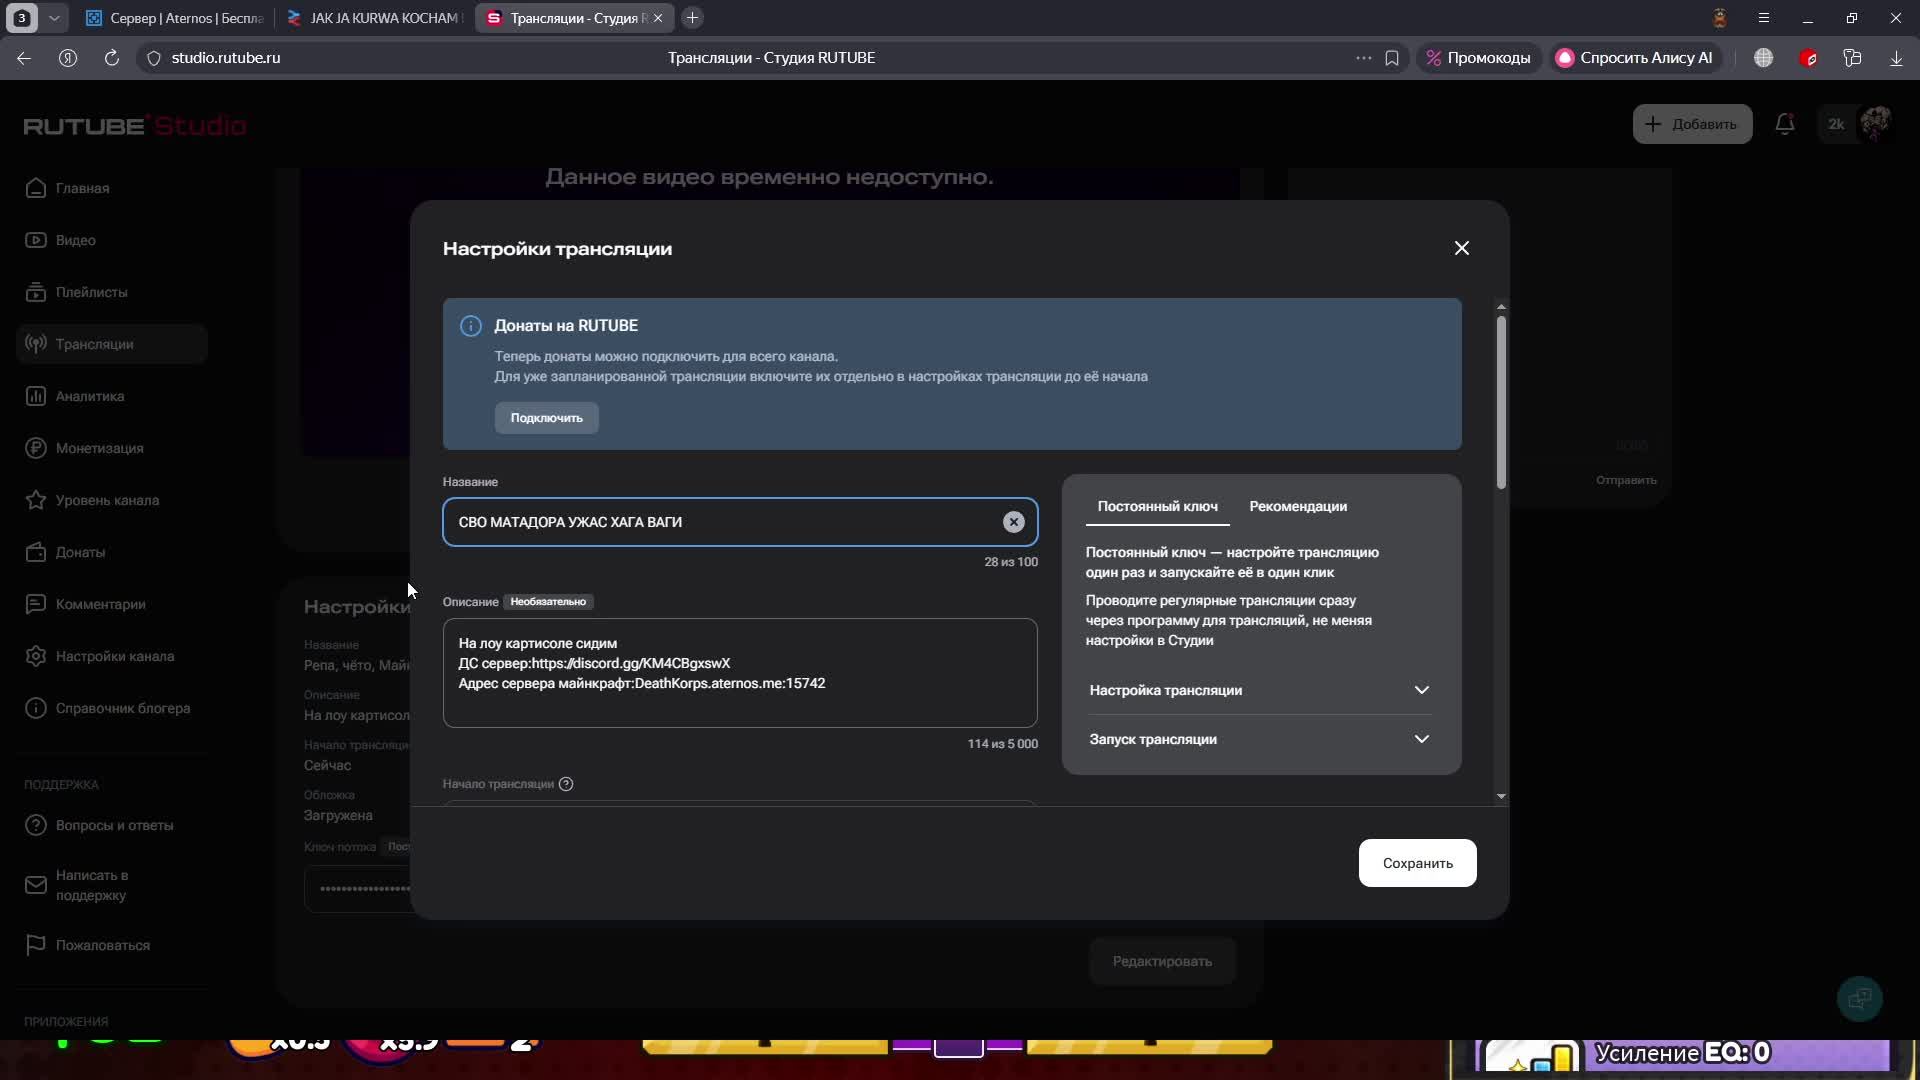Click the Добавить button in the header
The image size is (1920, 1080).
[1692, 124]
